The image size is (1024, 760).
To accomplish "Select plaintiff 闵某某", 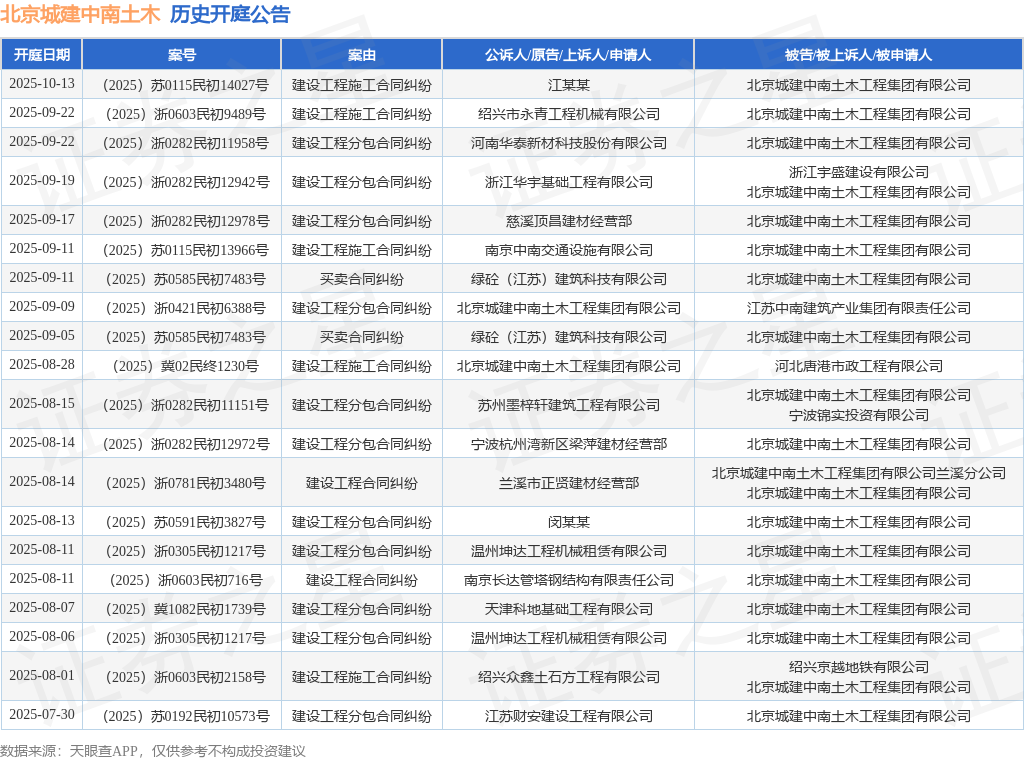I will click(x=568, y=522).
